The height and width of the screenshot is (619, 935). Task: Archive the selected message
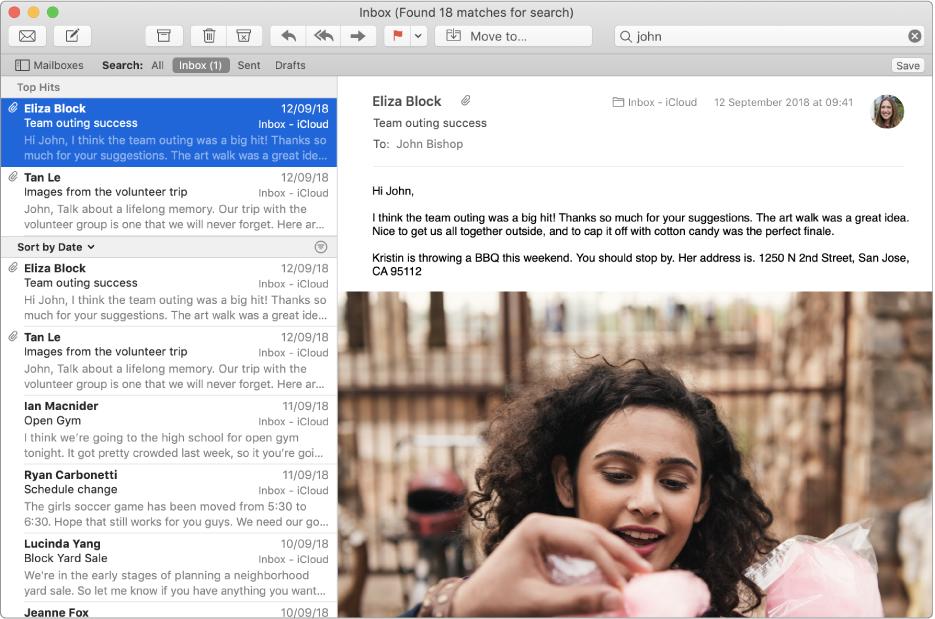pos(164,35)
